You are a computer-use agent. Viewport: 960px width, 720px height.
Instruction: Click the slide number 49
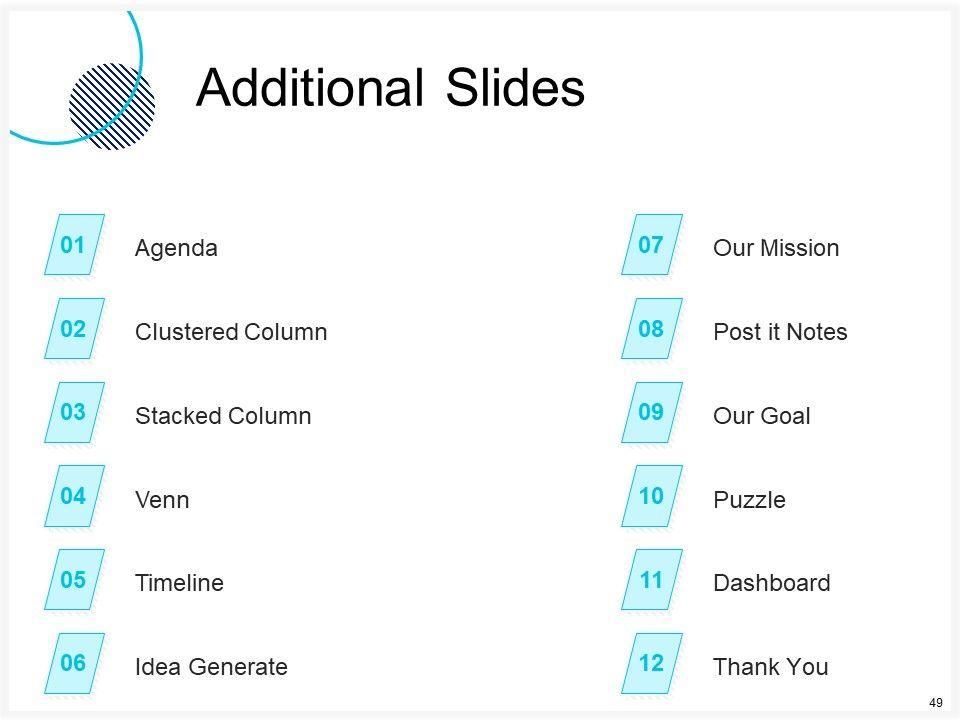pyautogui.click(x=936, y=703)
